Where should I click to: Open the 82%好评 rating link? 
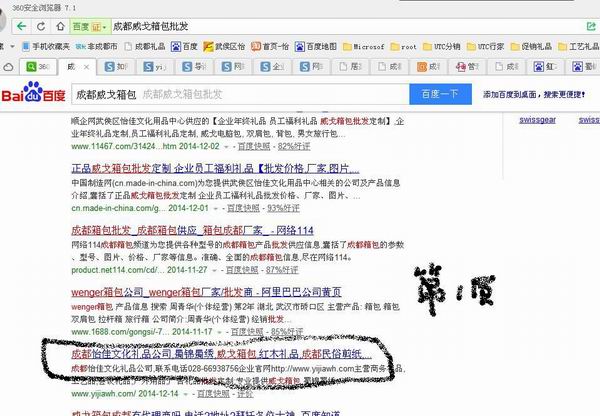click(x=294, y=146)
